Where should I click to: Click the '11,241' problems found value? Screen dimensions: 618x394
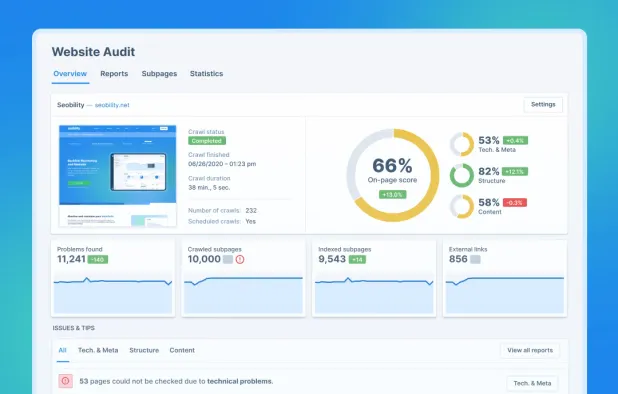[x=71, y=259]
